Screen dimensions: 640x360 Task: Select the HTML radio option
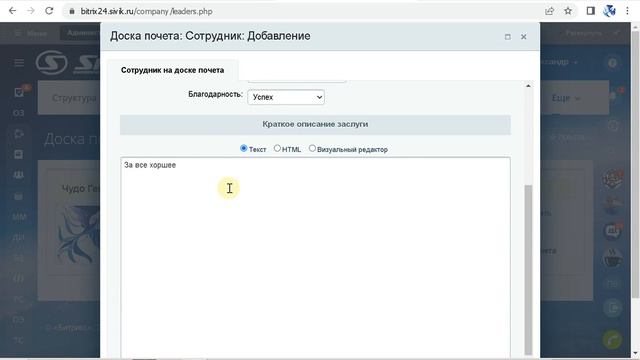point(277,148)
